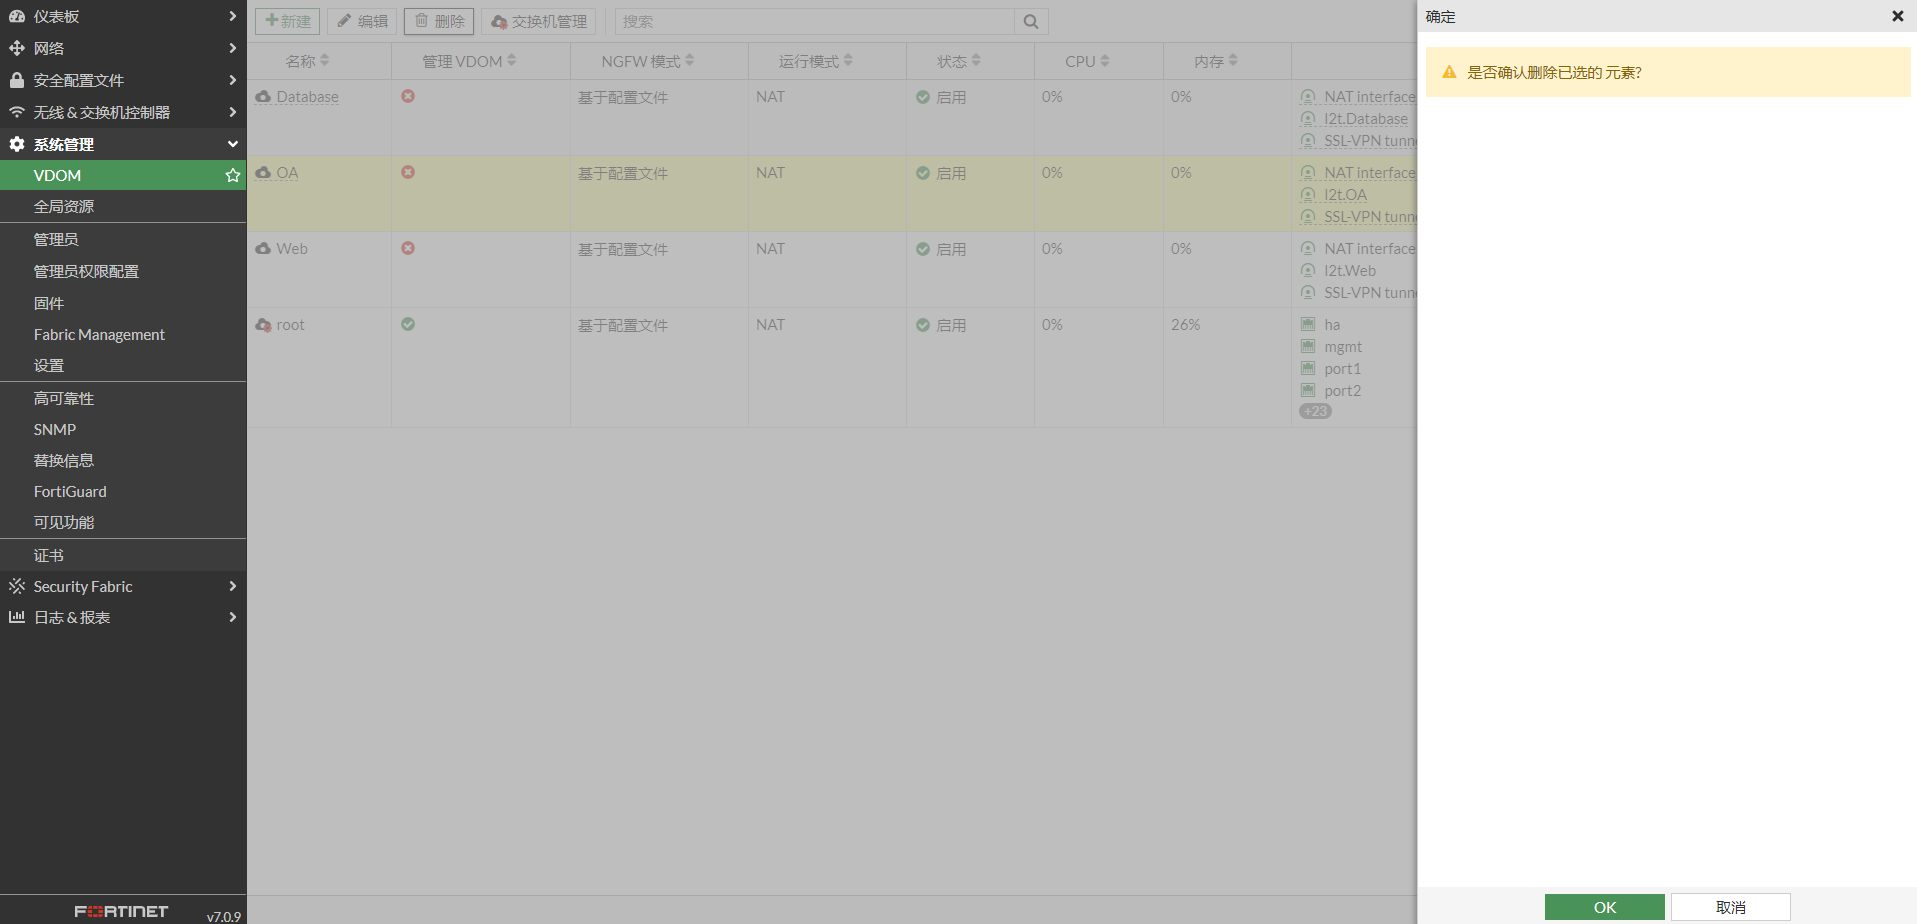Click the warning triangle icon in dialog
Image resolution: width=1917 pixels, height=924 pixels.
1449,72
